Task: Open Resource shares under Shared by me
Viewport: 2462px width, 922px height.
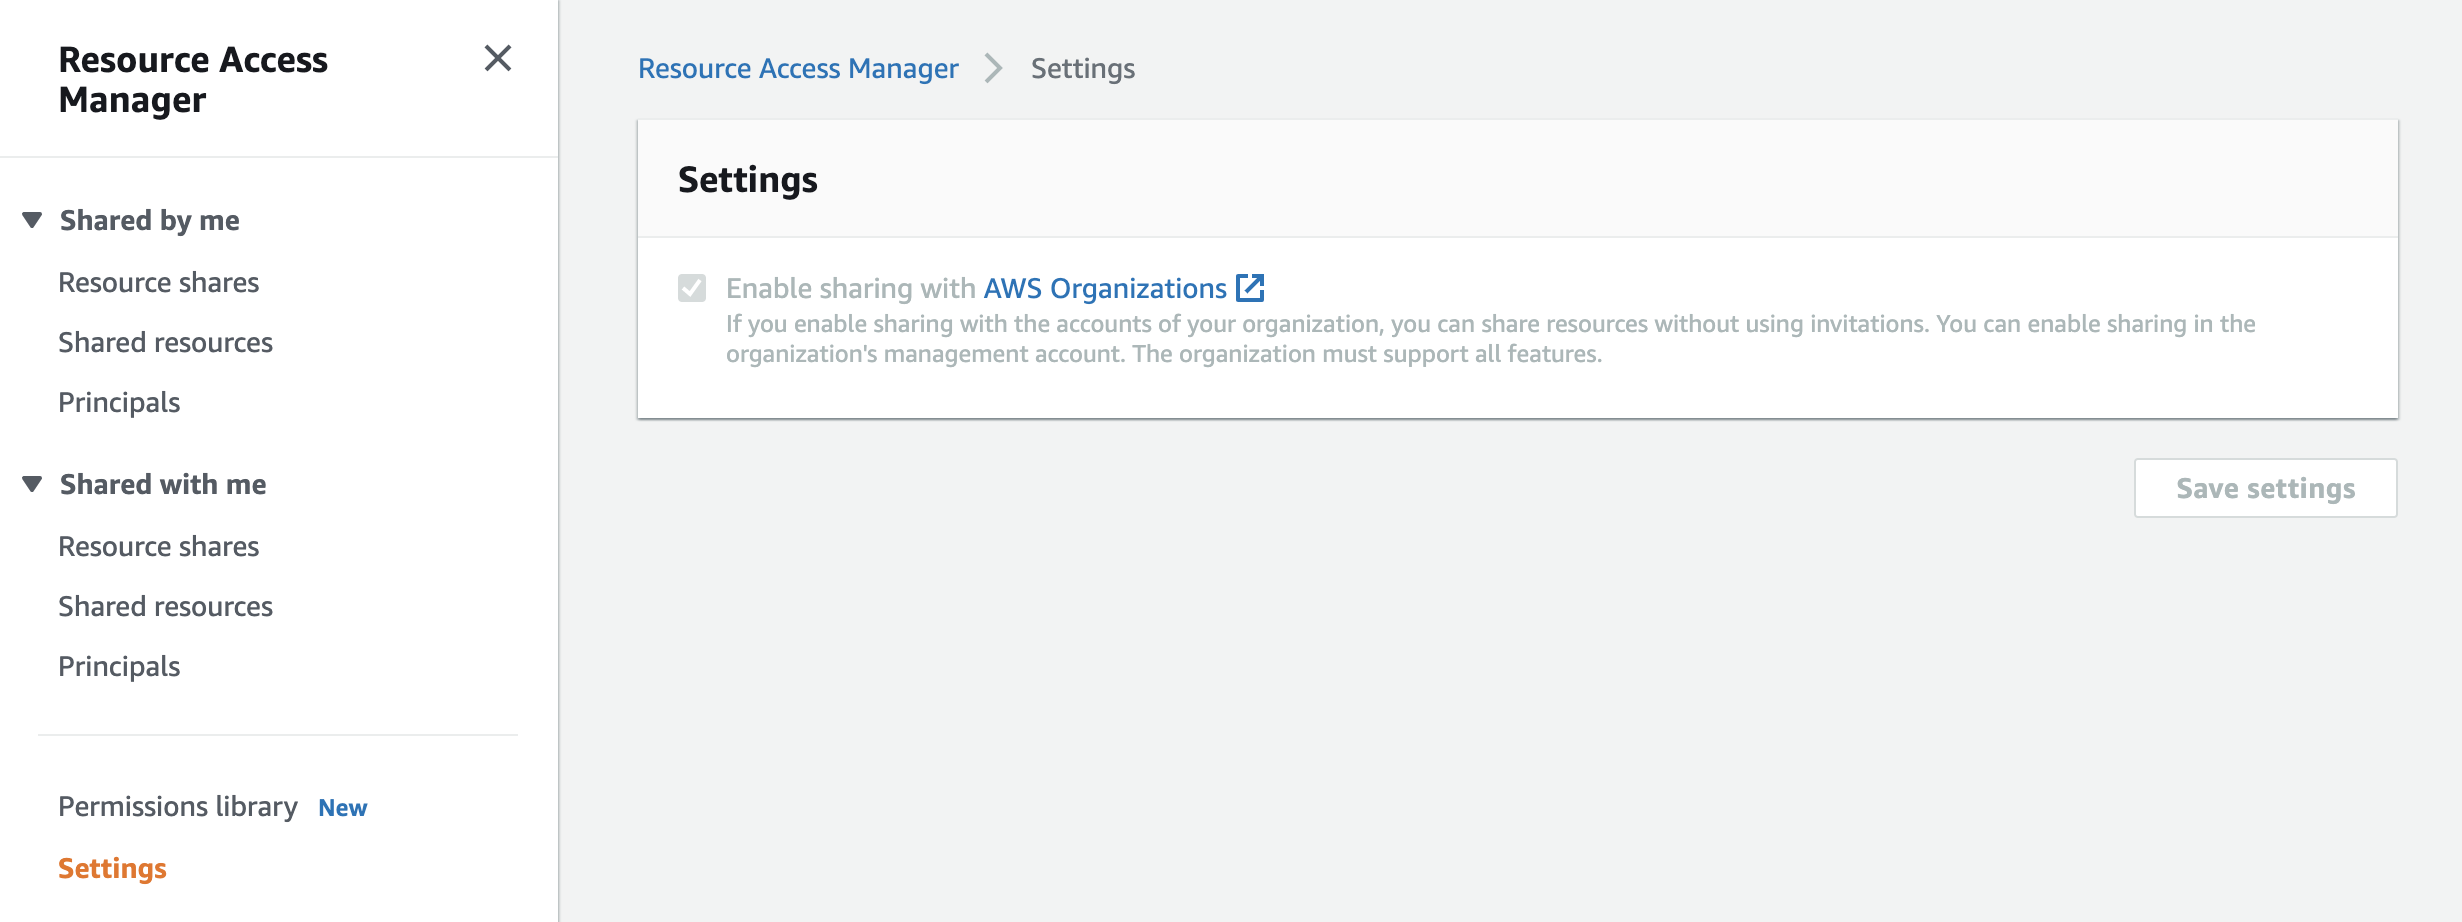Action: [159, 282]
